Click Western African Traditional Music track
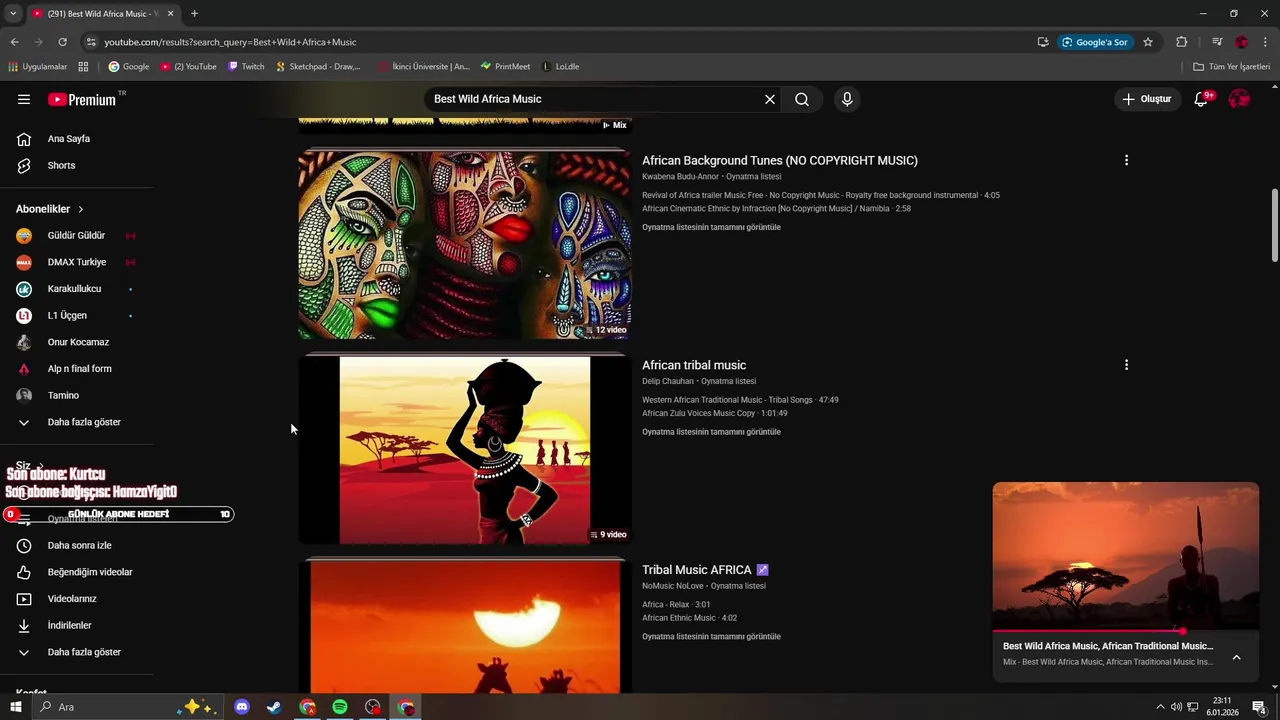The height and width of the screenshot is (720, 1280). 740,400
